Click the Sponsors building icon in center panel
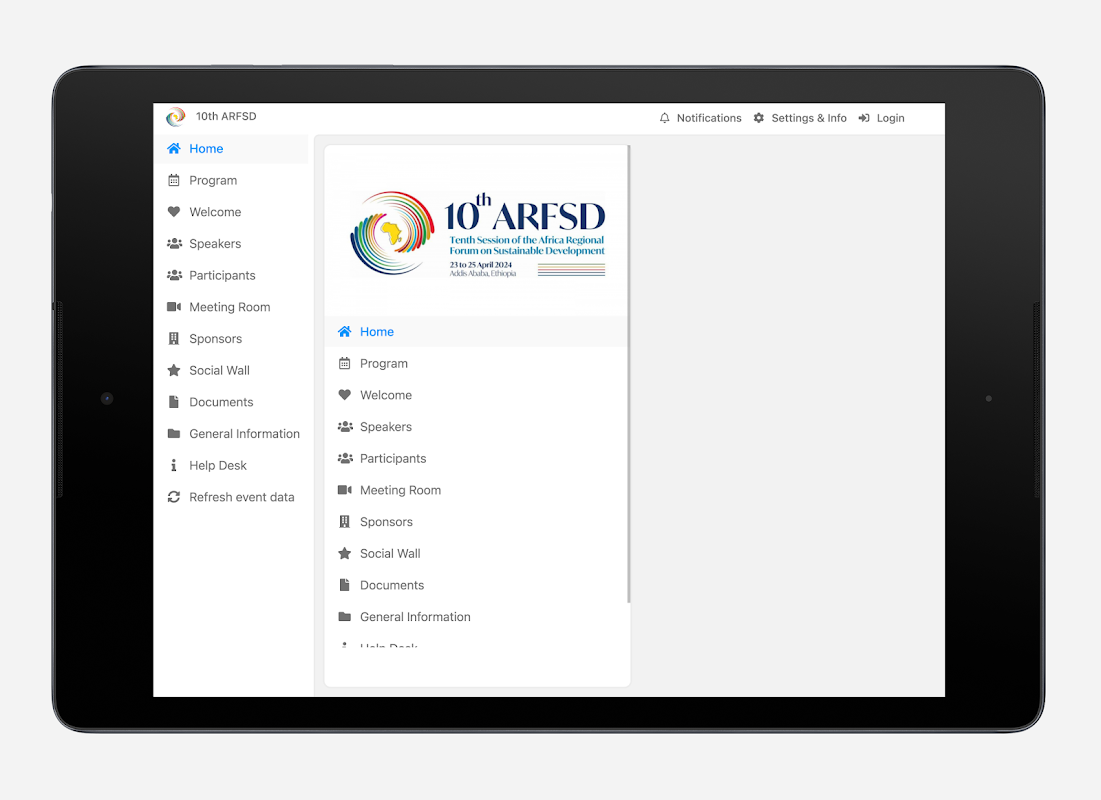1101x800 pixels. 344,521
